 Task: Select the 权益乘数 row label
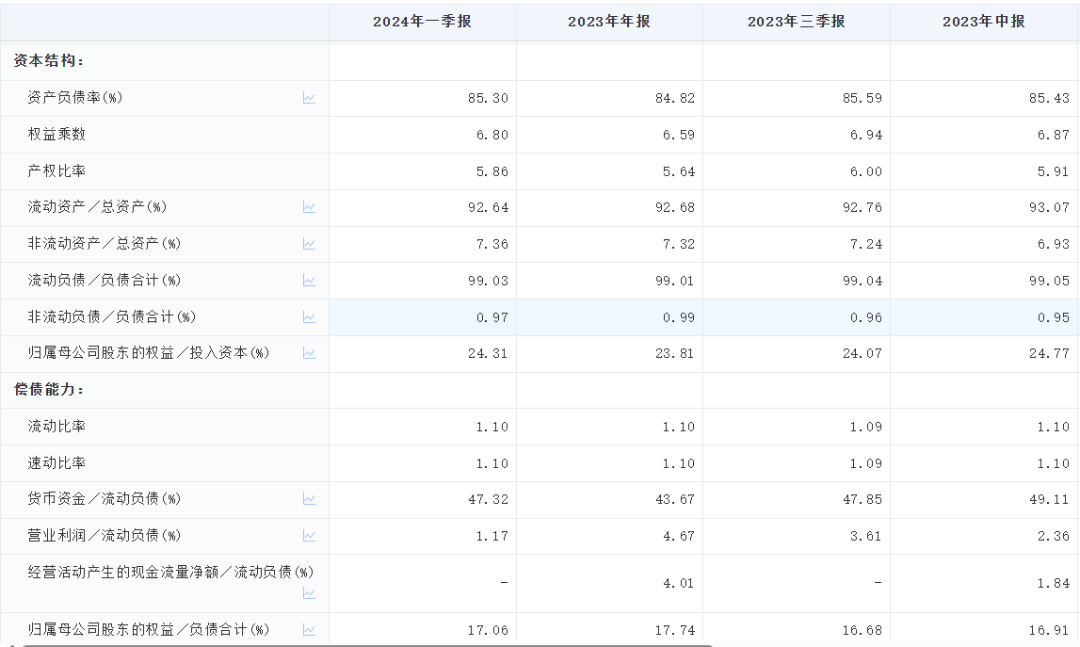(57, 135)
